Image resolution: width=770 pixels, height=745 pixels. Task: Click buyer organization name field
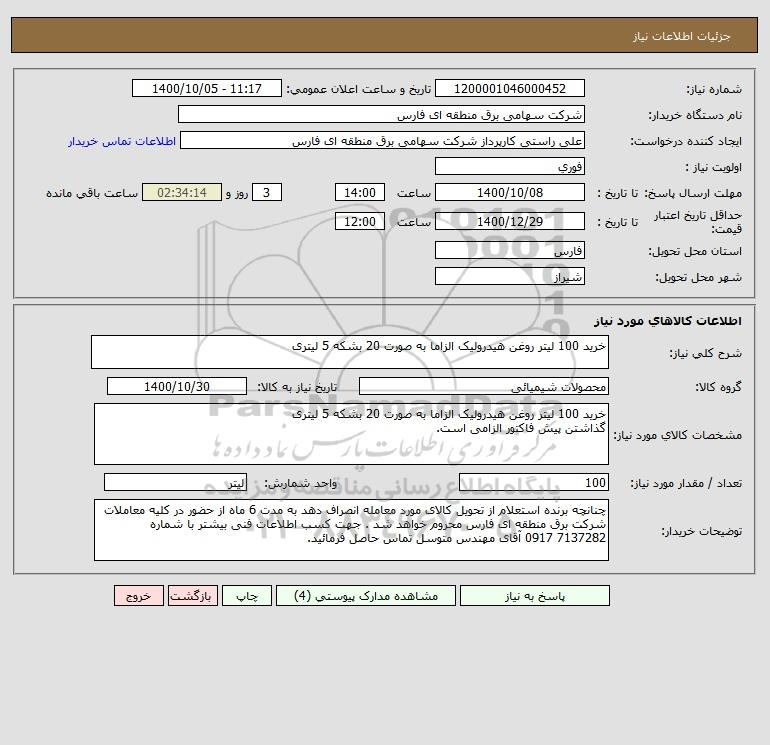point(381,114)
